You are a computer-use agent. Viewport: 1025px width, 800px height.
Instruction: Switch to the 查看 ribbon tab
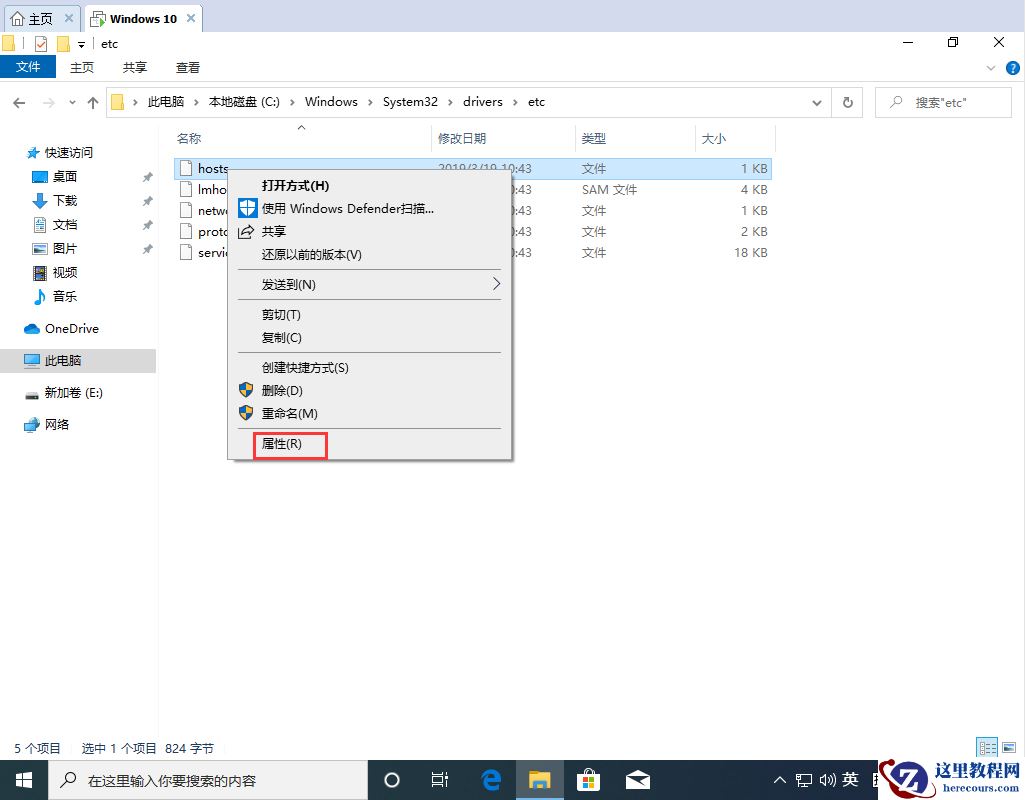coord(189,67)
